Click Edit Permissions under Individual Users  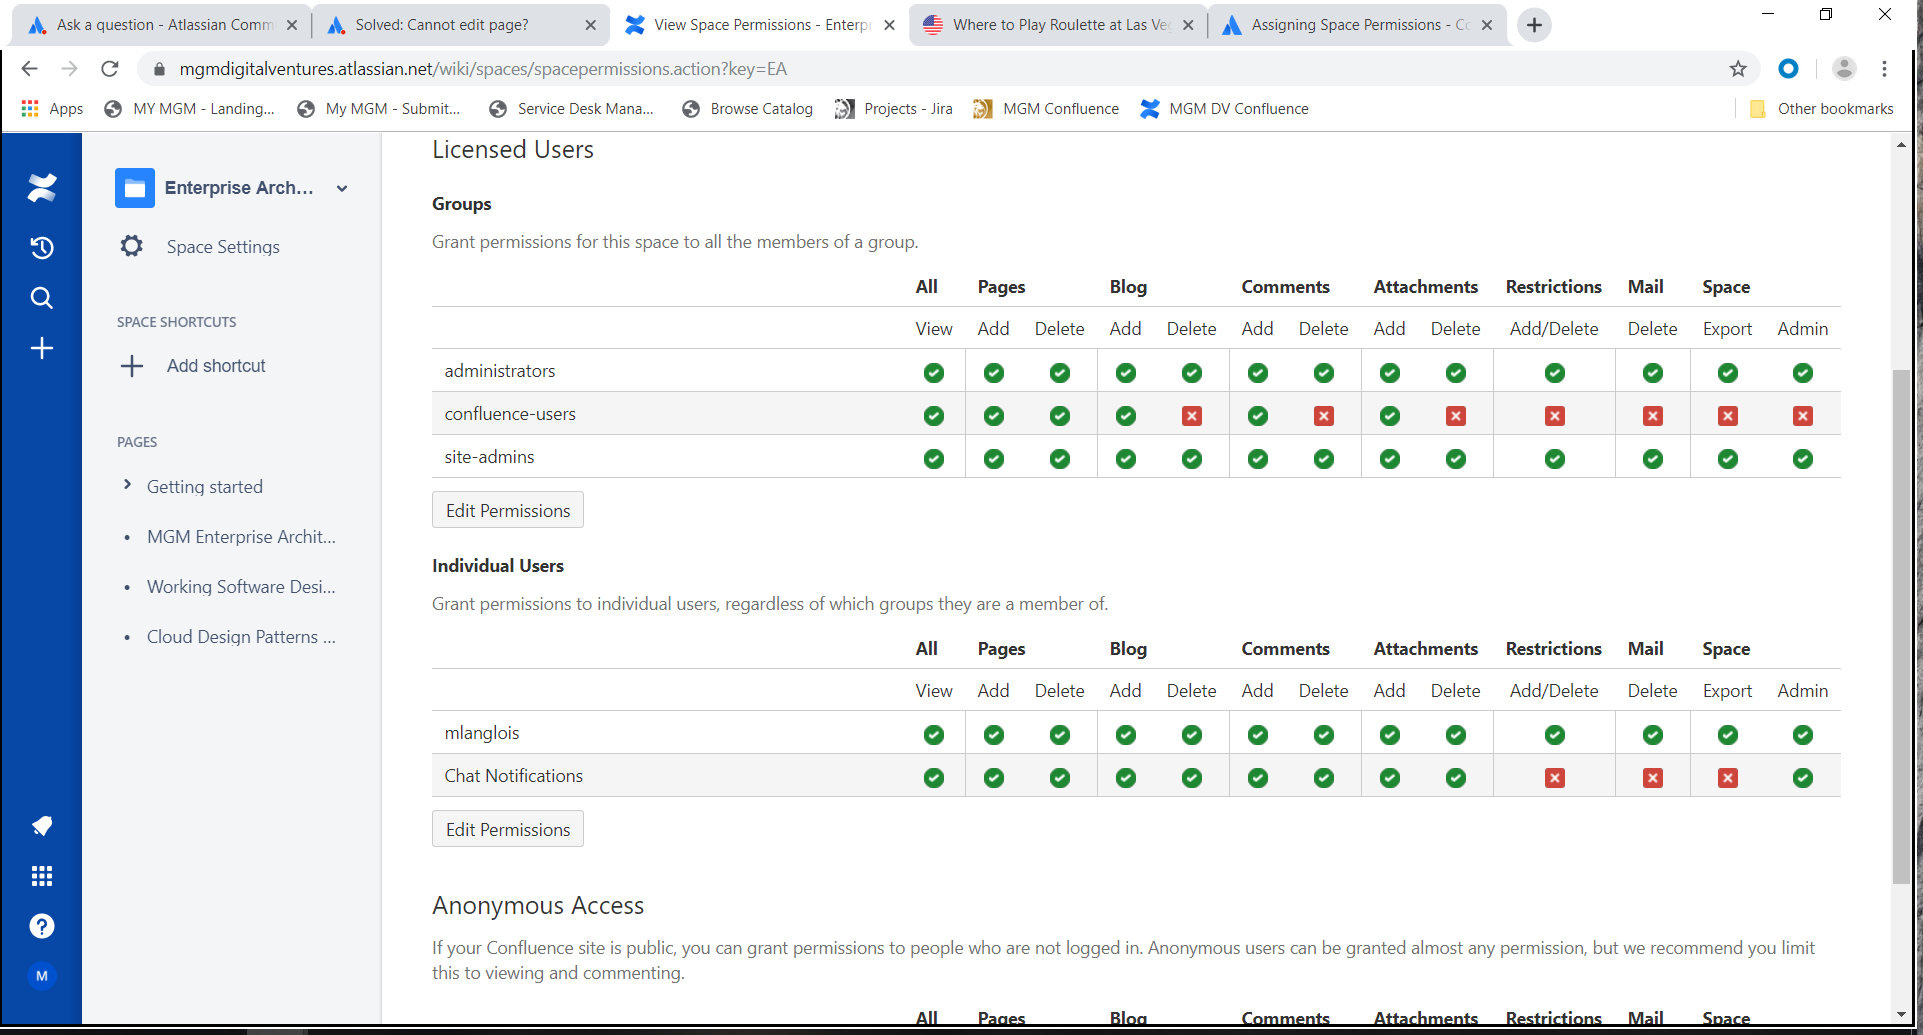tap(508, 829)
